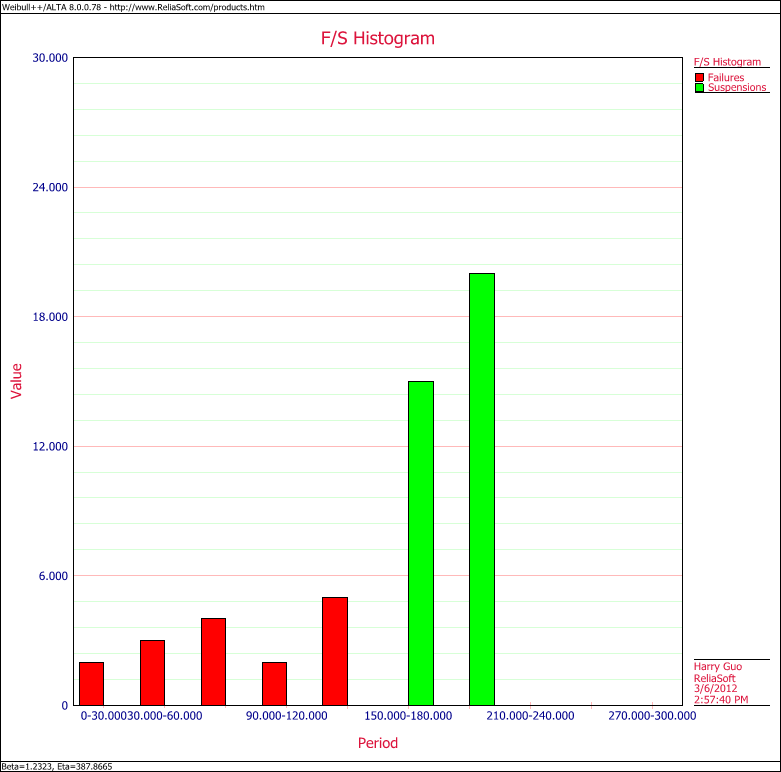Click the green Suspensions legend swatch

click(700, 87)
